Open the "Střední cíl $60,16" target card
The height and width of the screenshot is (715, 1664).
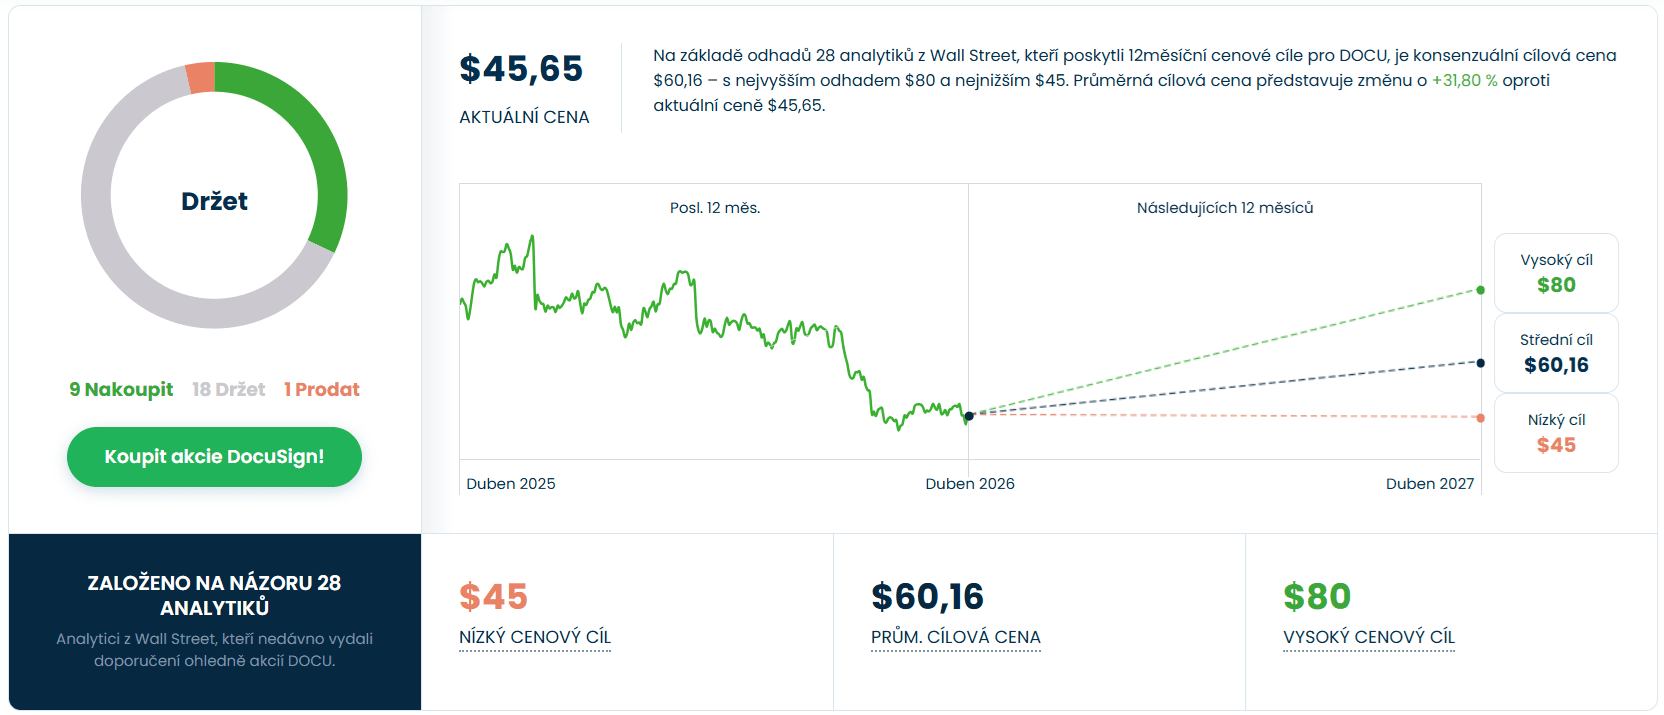(1556, 353)
